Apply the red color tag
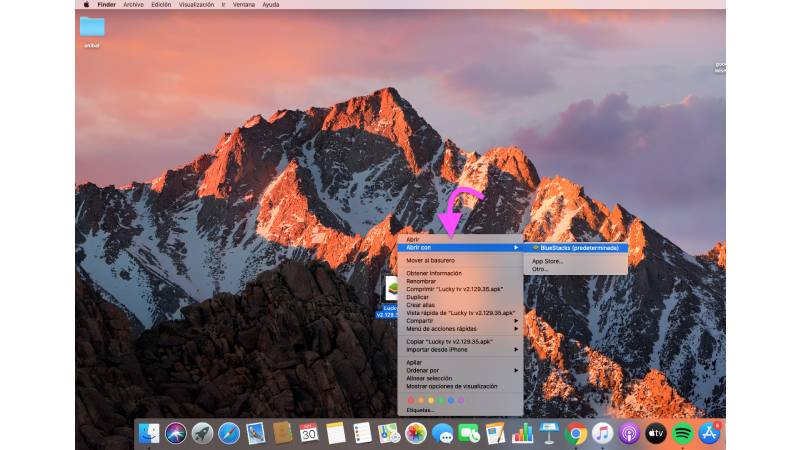 (x=410, y=400)
